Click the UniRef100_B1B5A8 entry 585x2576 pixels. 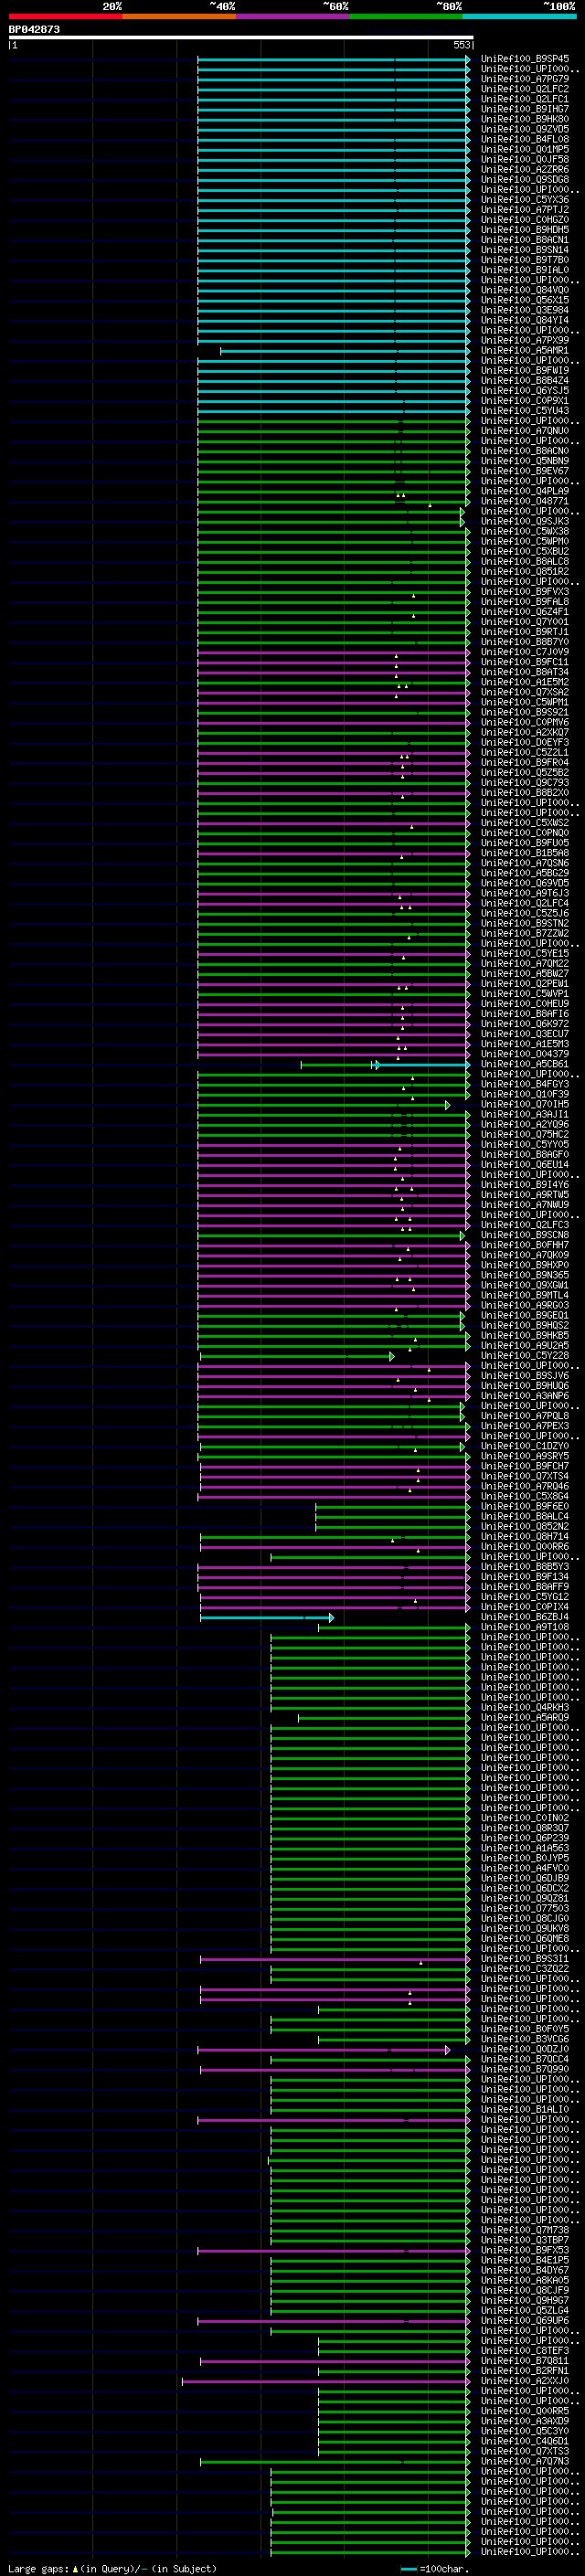[x=524, y=853]
